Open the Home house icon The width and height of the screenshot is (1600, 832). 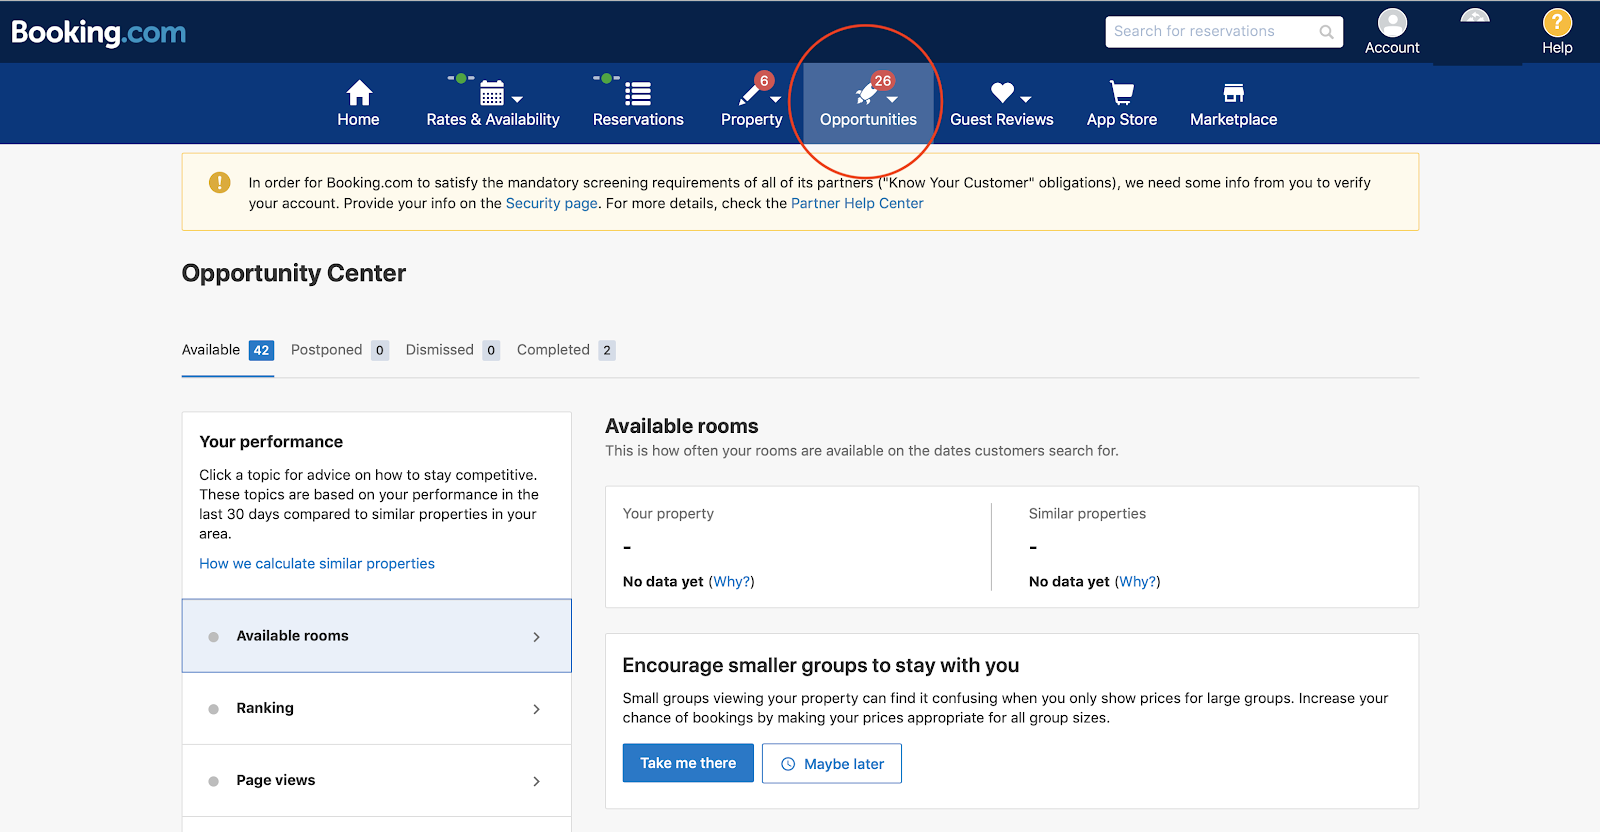click(x=359, y=93)
